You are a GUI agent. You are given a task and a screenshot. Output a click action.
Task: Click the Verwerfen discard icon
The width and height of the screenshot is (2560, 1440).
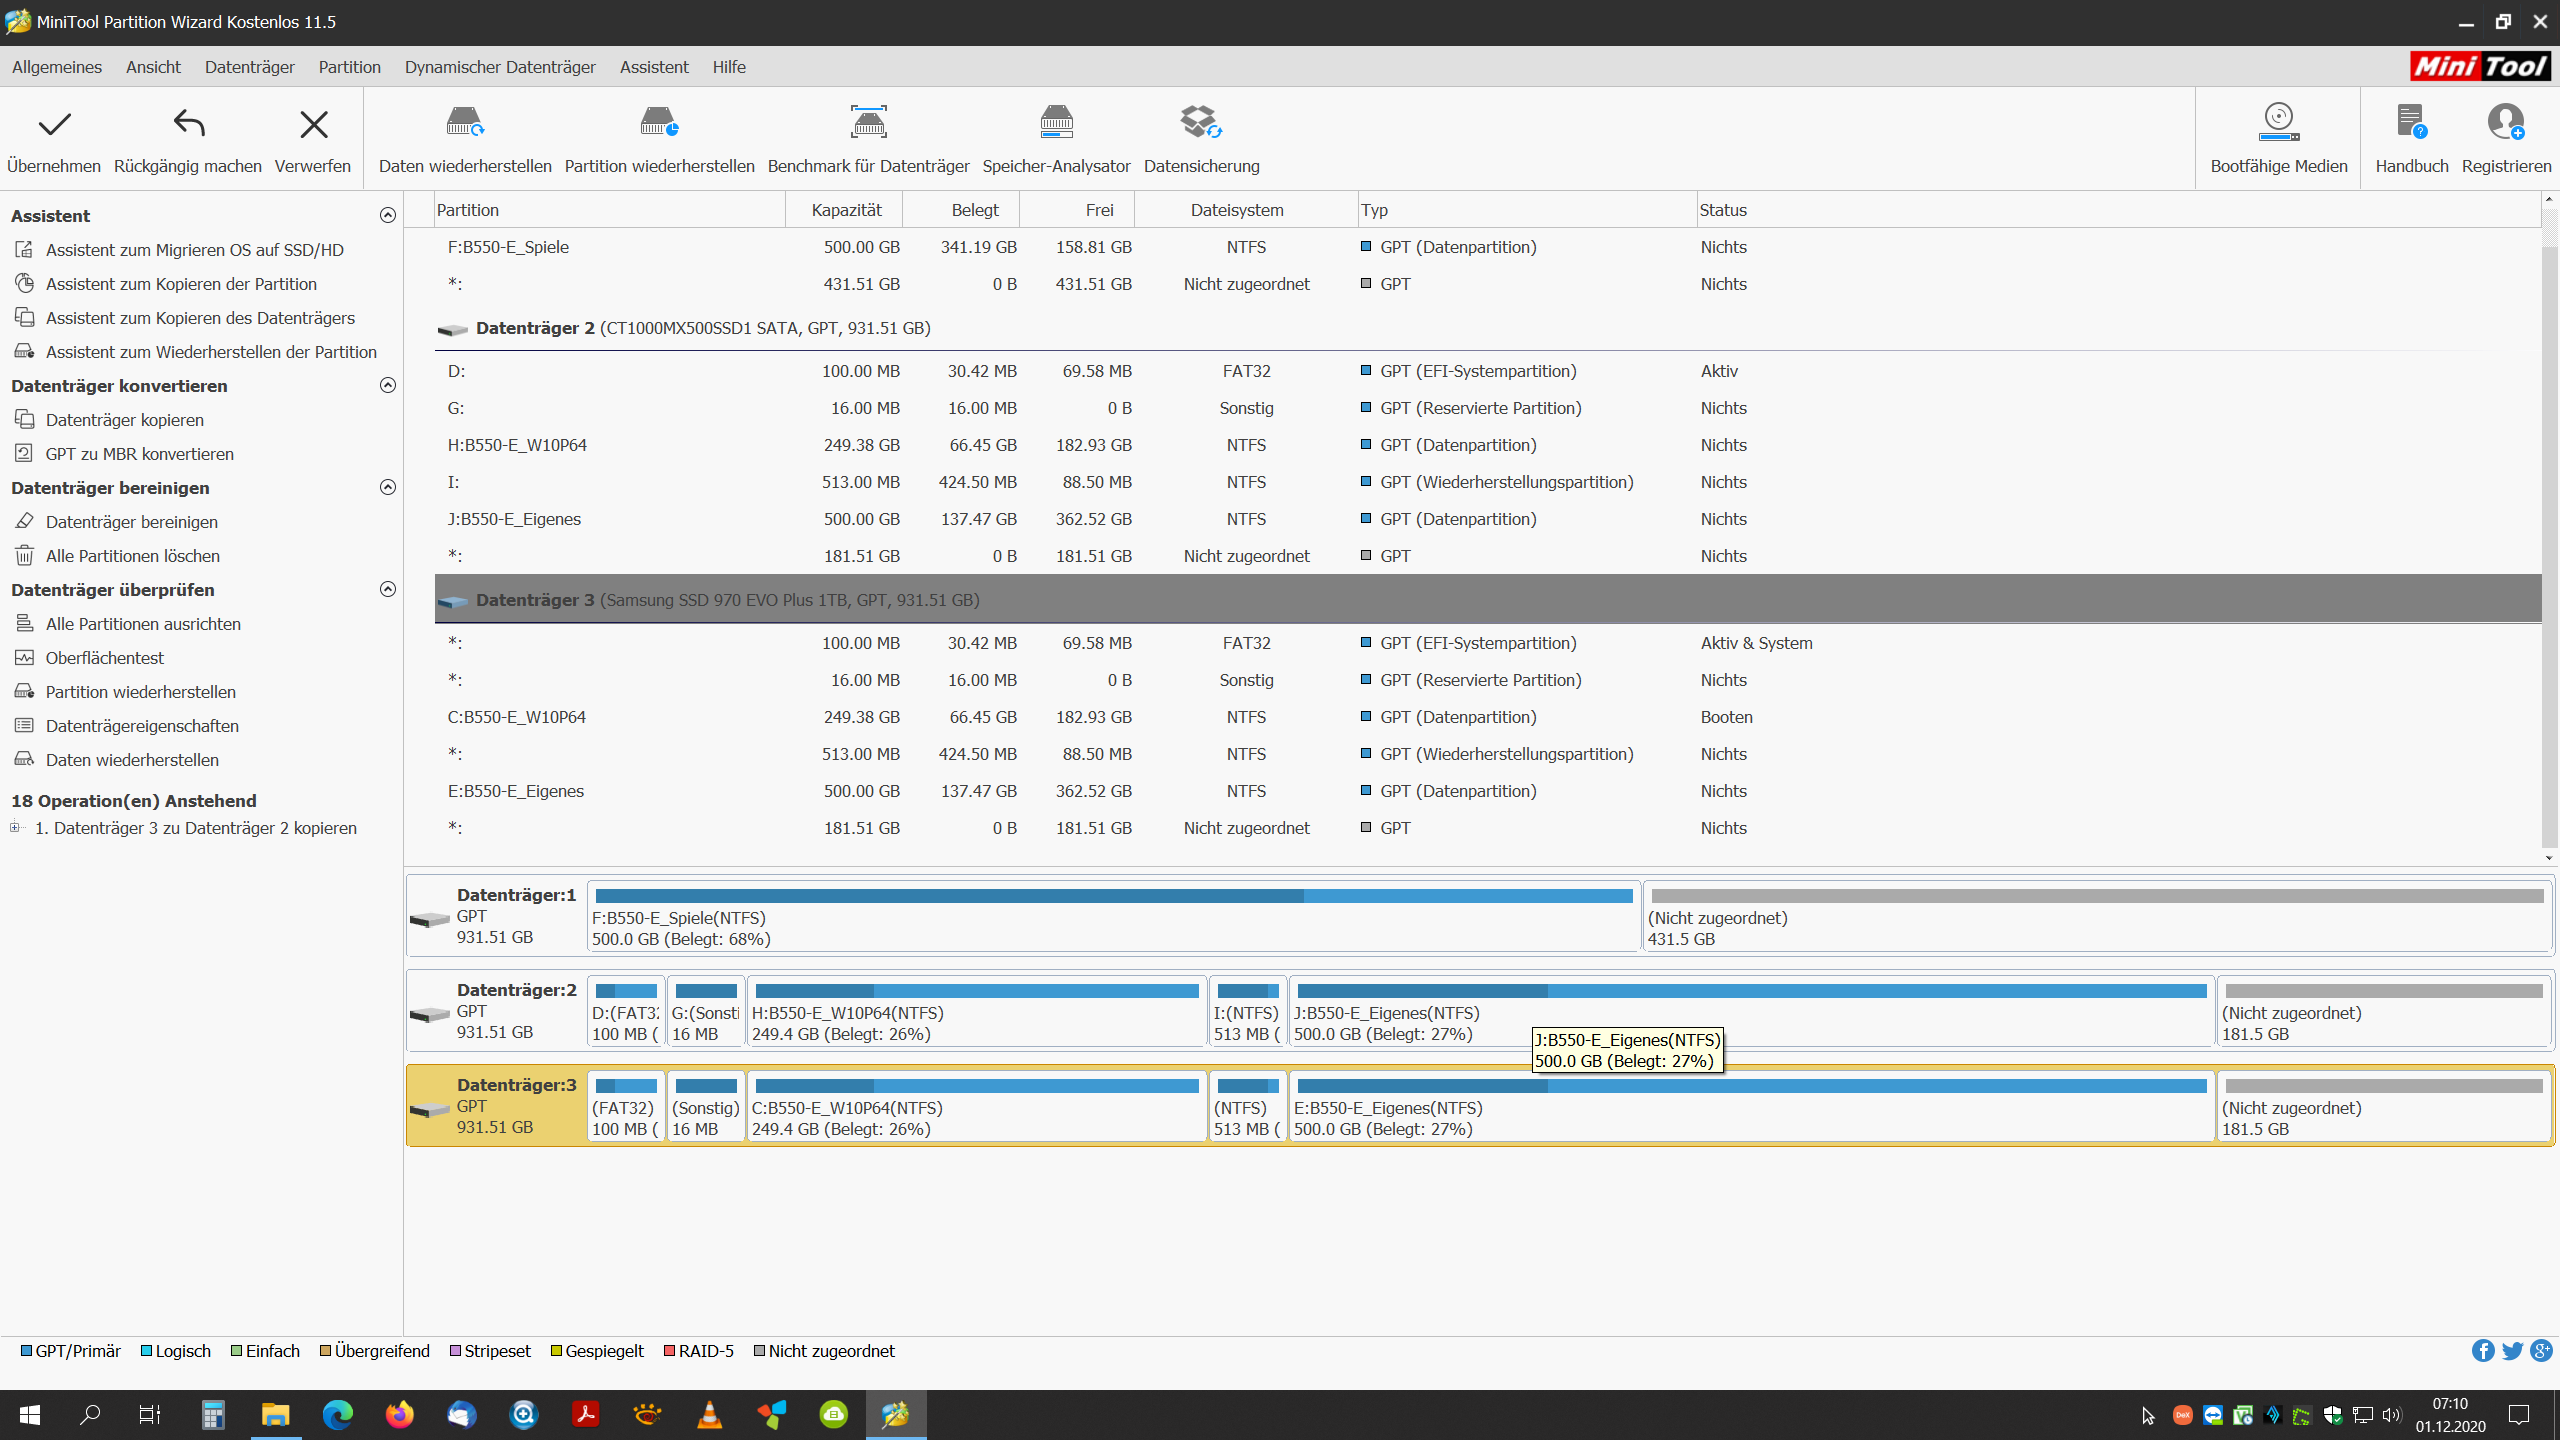(313, 125)
